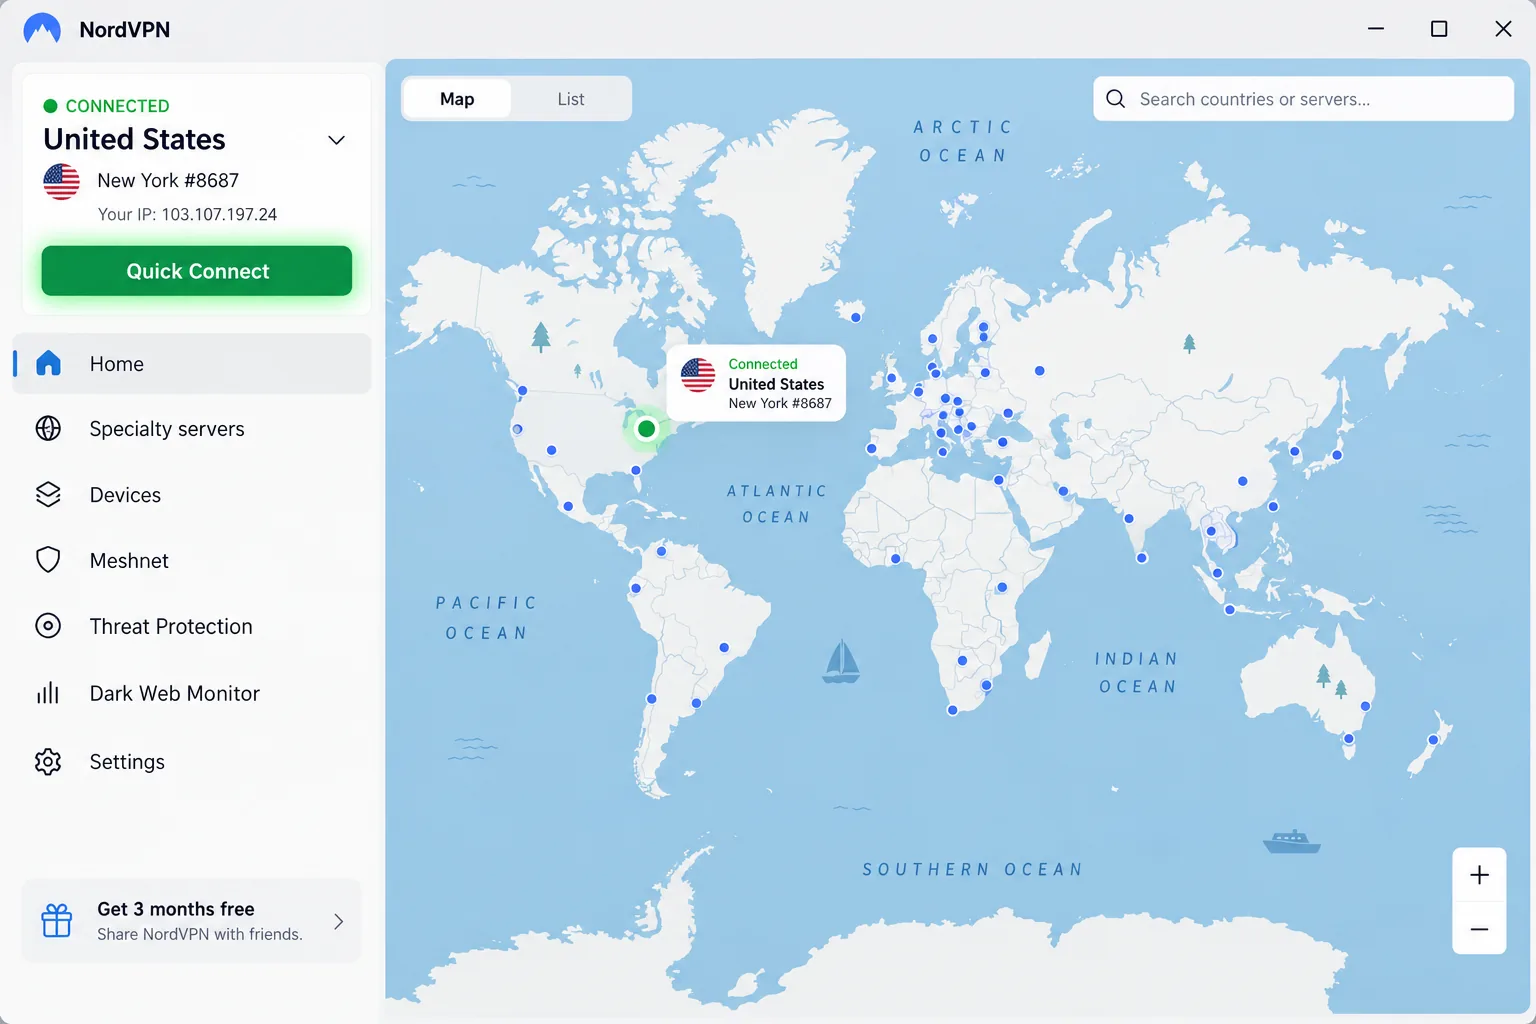Click the Settings gear icon
Image resolution: width=1536 pixels, height=1024 pixels.
(x=48, y=762)
